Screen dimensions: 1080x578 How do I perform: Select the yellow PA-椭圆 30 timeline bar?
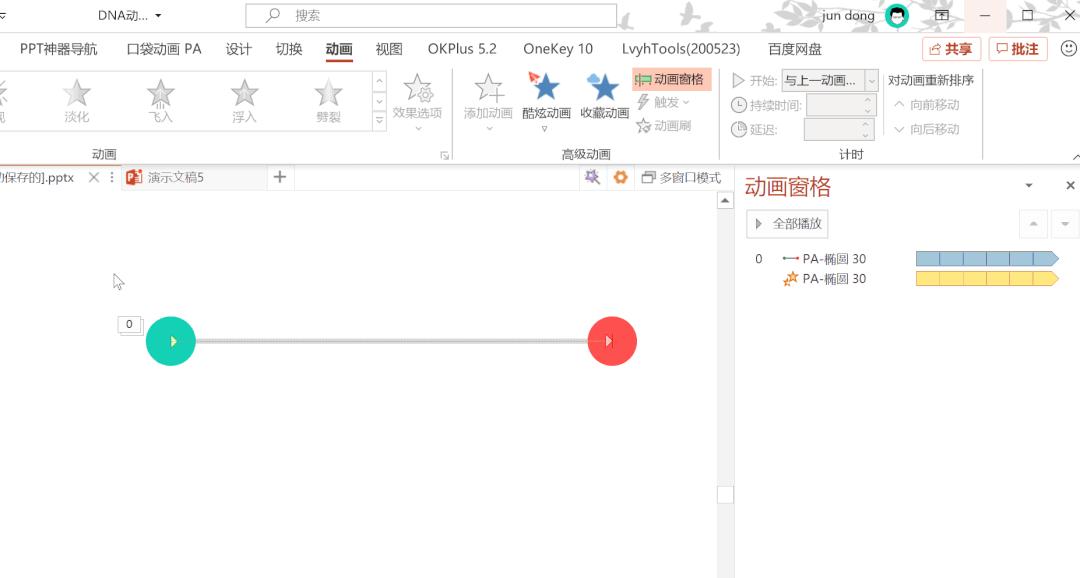click(x=985, y=279)
